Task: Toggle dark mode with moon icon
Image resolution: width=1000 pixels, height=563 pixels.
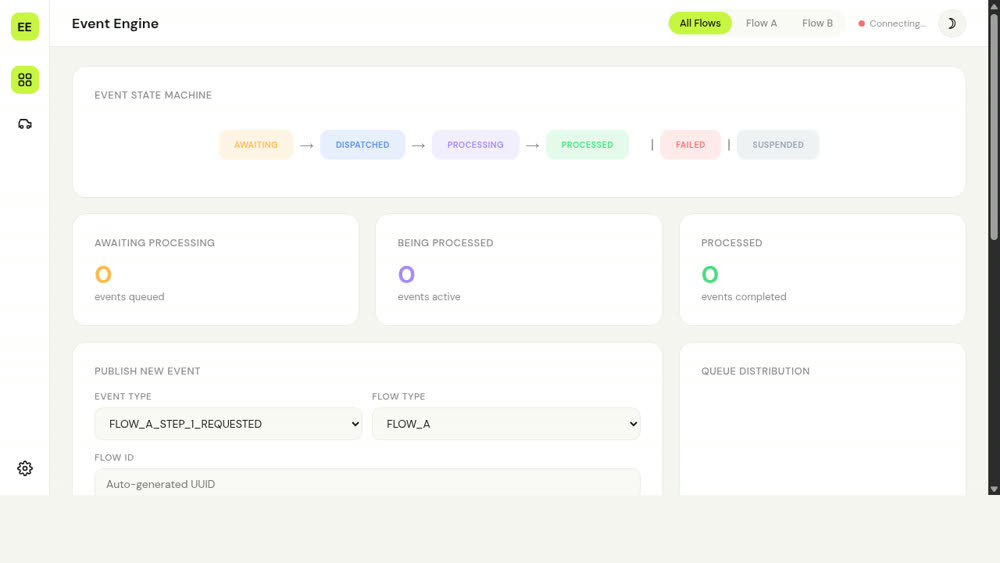Action: coord(951,24)
